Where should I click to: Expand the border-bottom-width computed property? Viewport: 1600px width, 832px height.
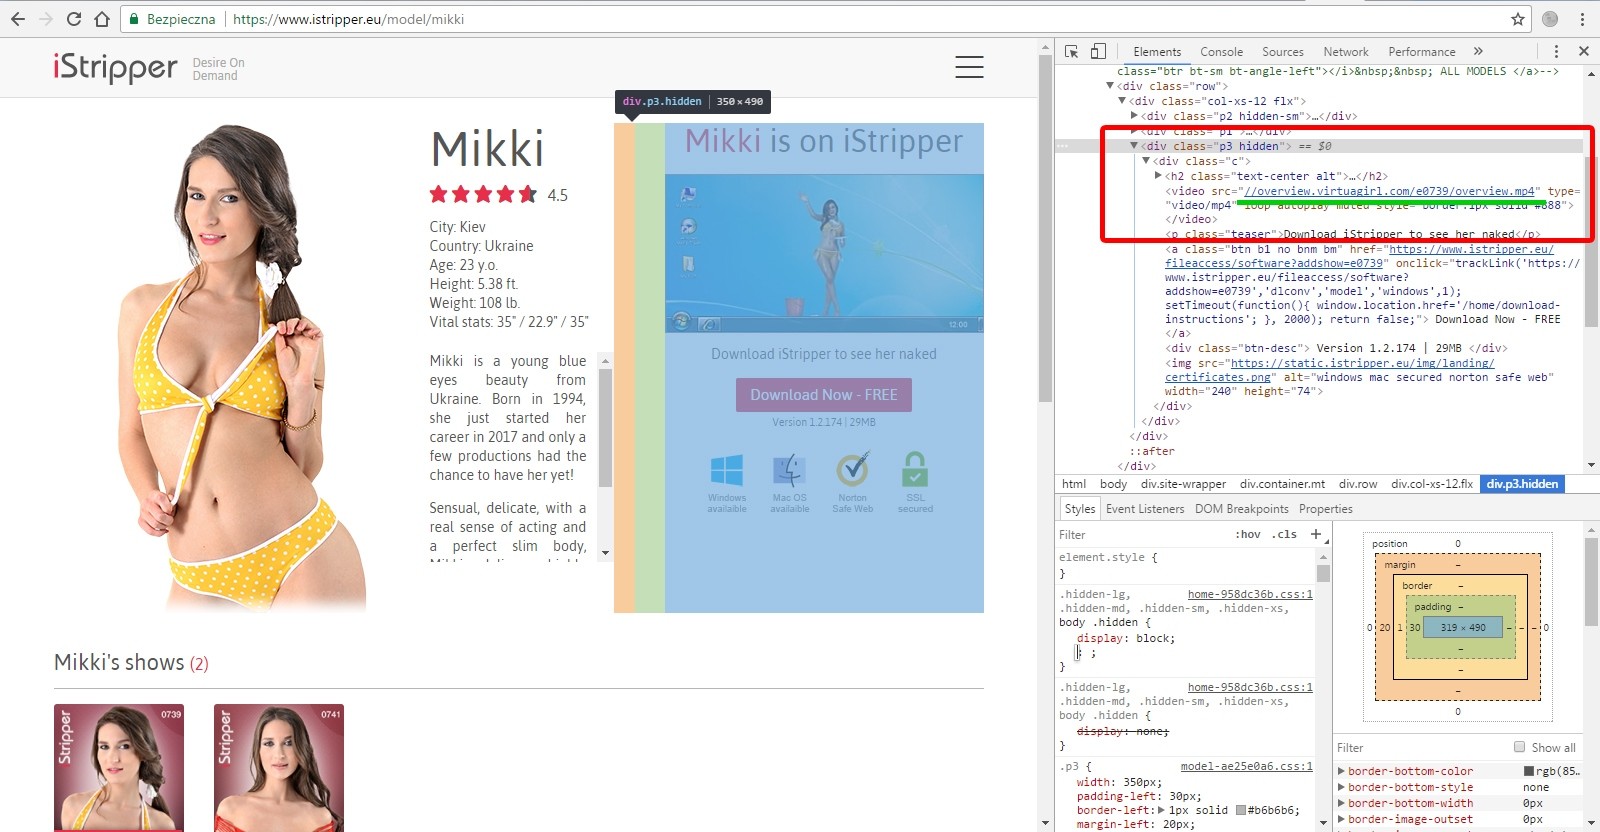1342,803
